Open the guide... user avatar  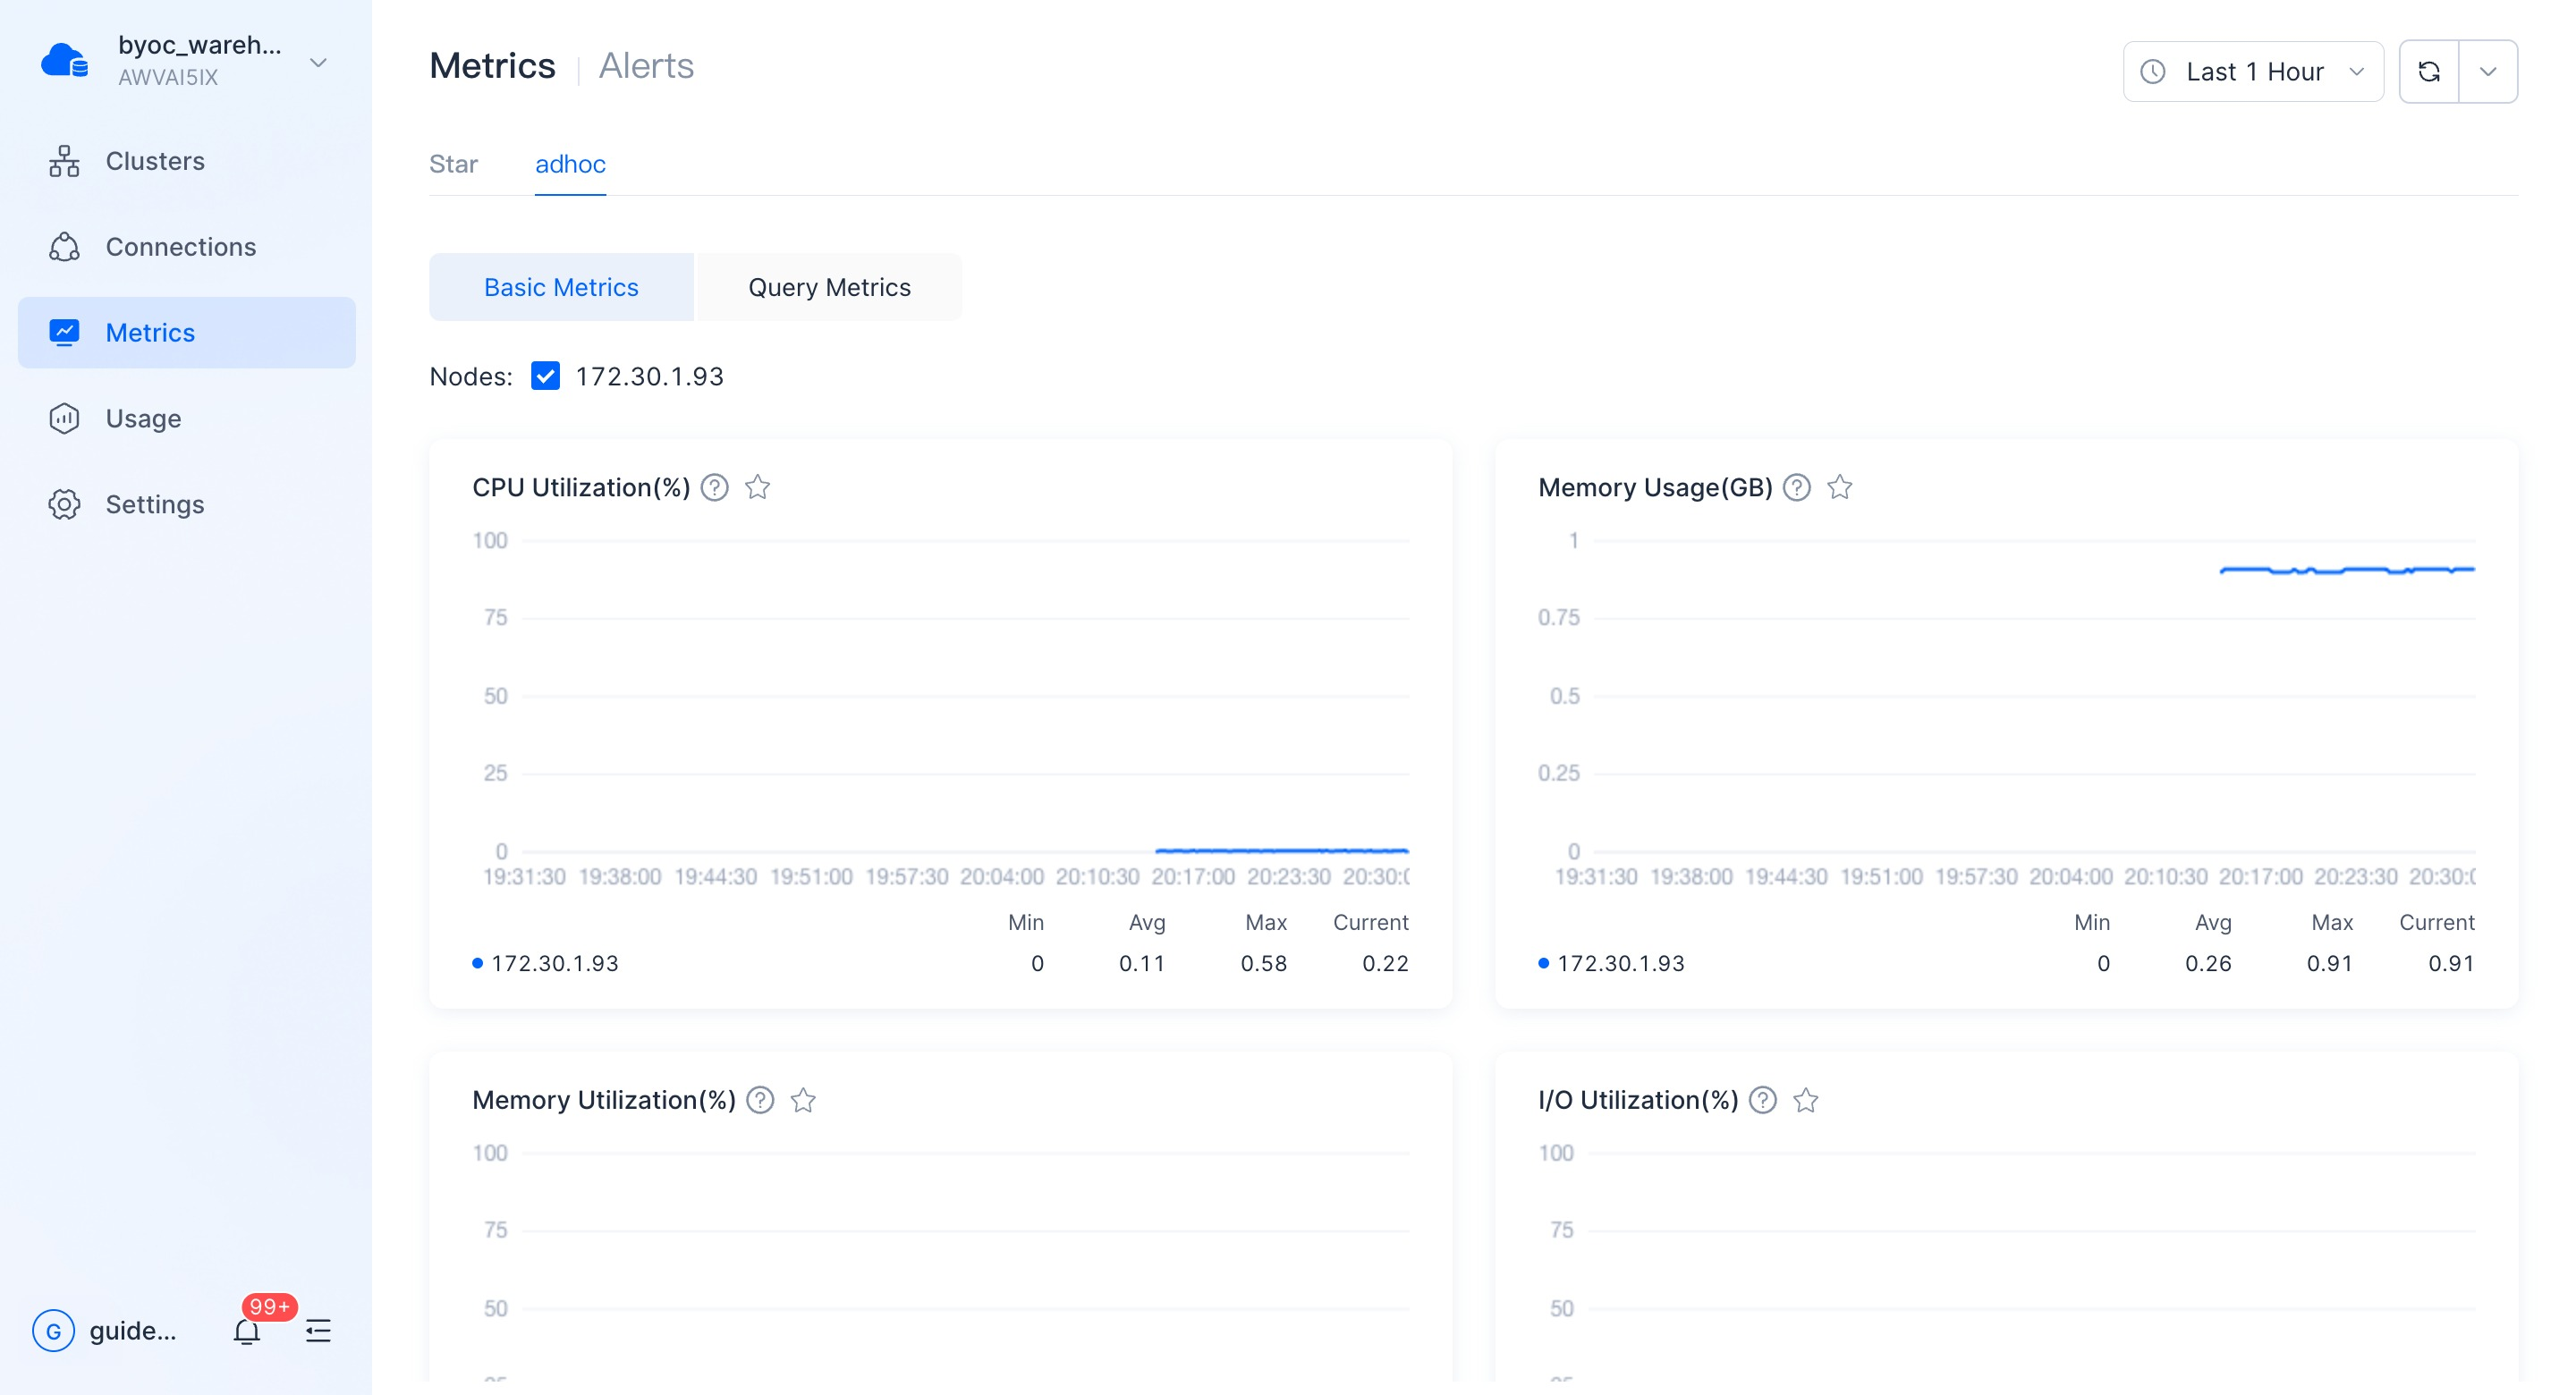[x=53, y=1331]
